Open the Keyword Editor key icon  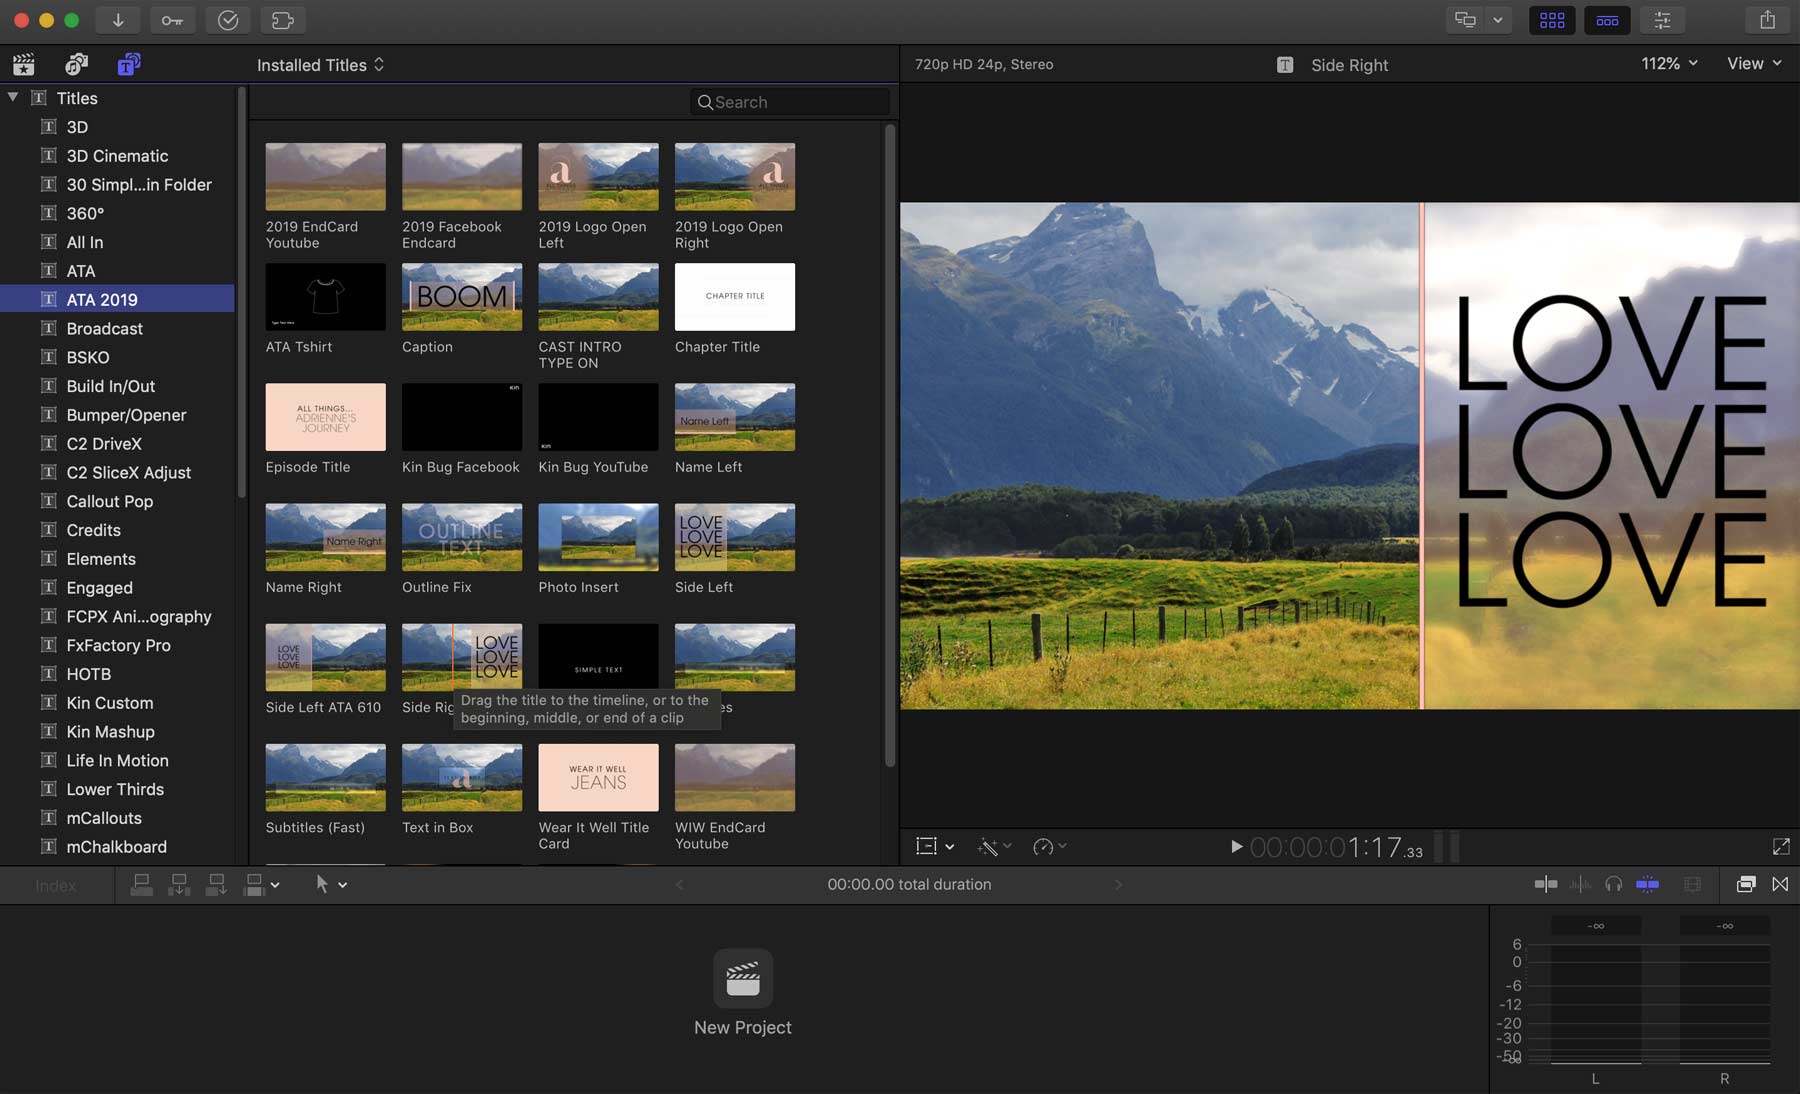[x=173, y=20]
